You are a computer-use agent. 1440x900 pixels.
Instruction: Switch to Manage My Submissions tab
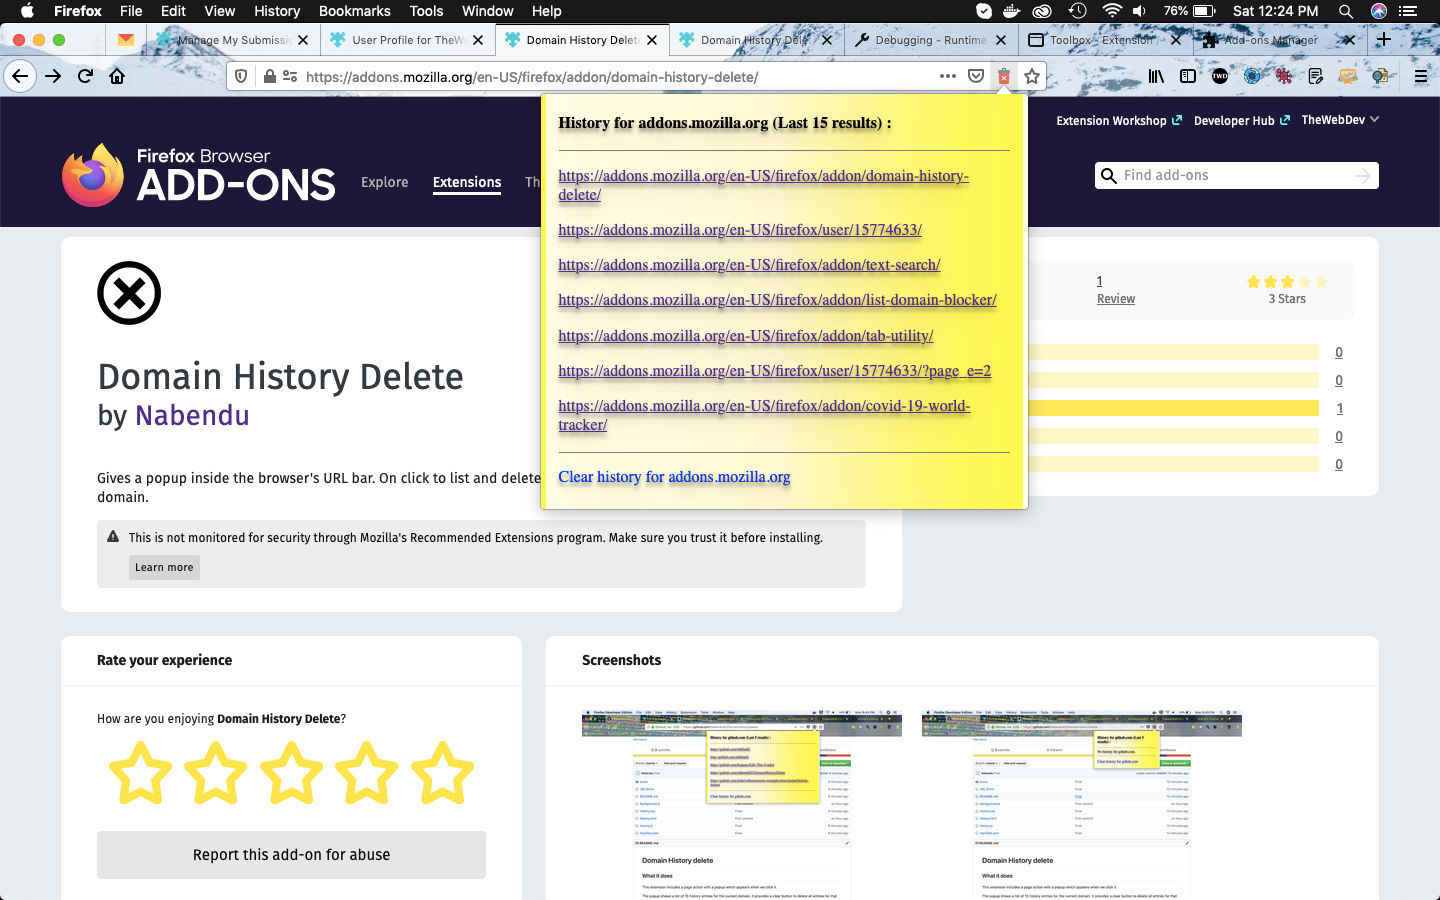click(234, 40)
